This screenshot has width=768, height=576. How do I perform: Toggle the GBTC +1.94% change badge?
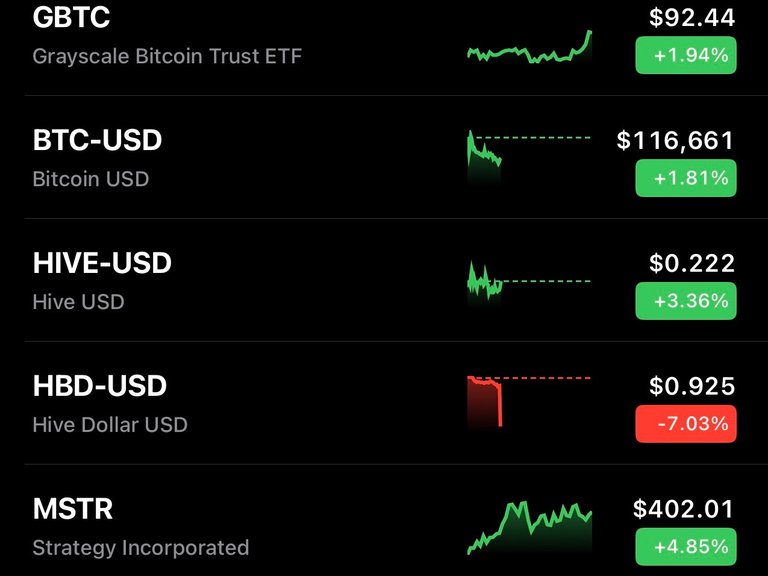[686, 55]
